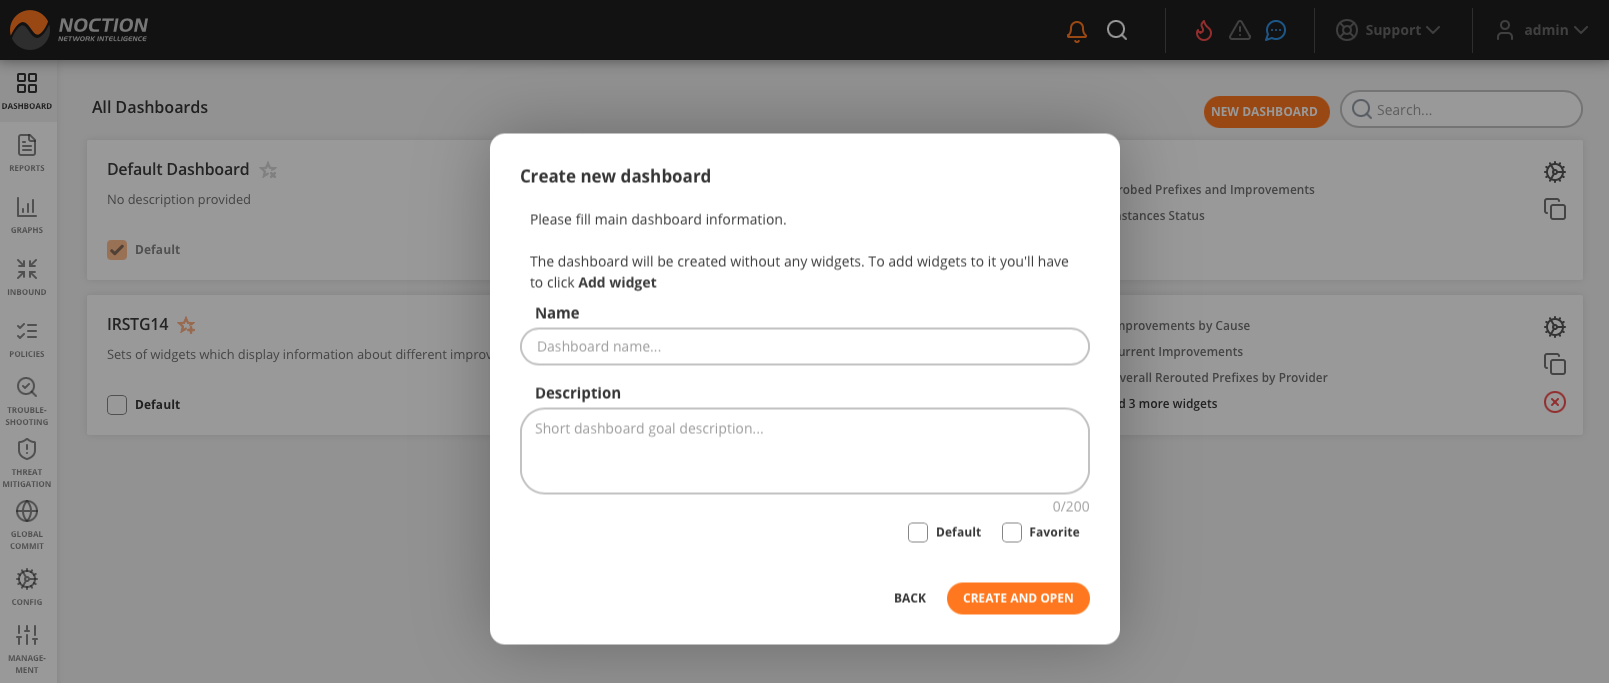Open the Management section in the sidebar
Screen dimensions: 1609x683
click(27, 636)
